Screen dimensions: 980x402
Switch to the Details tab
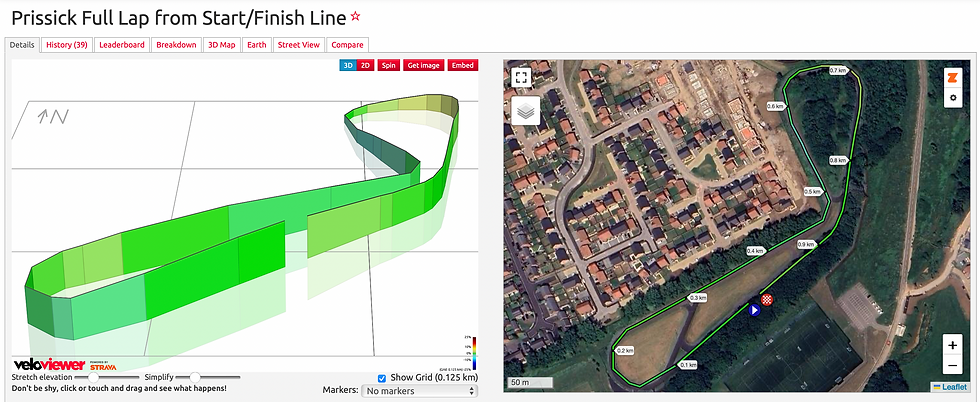click(x=22, y=45)
